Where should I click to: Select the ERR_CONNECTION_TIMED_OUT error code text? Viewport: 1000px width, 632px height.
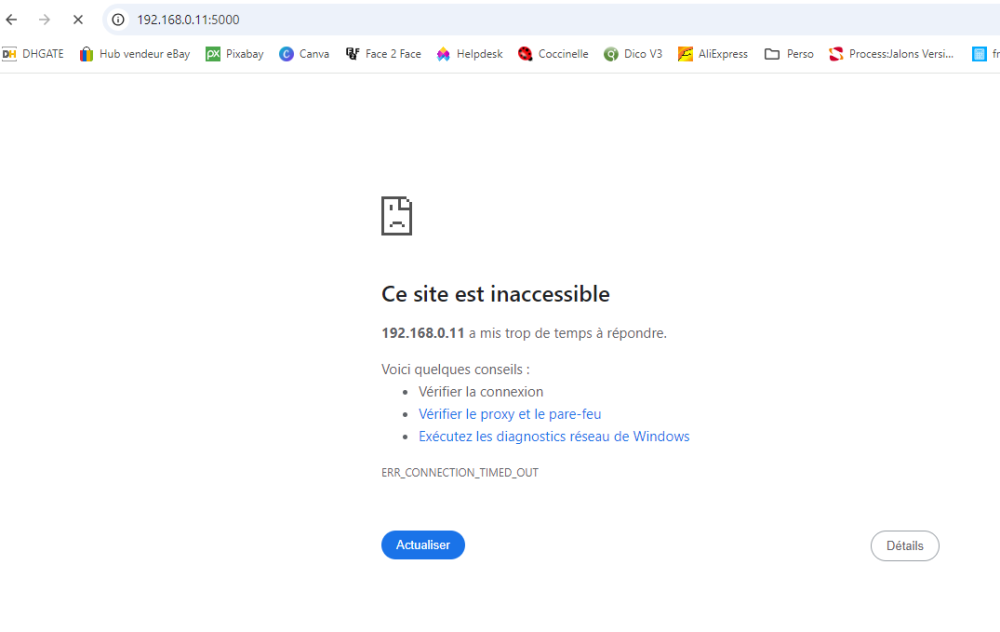pyautogui.click(x=460, y=473)
